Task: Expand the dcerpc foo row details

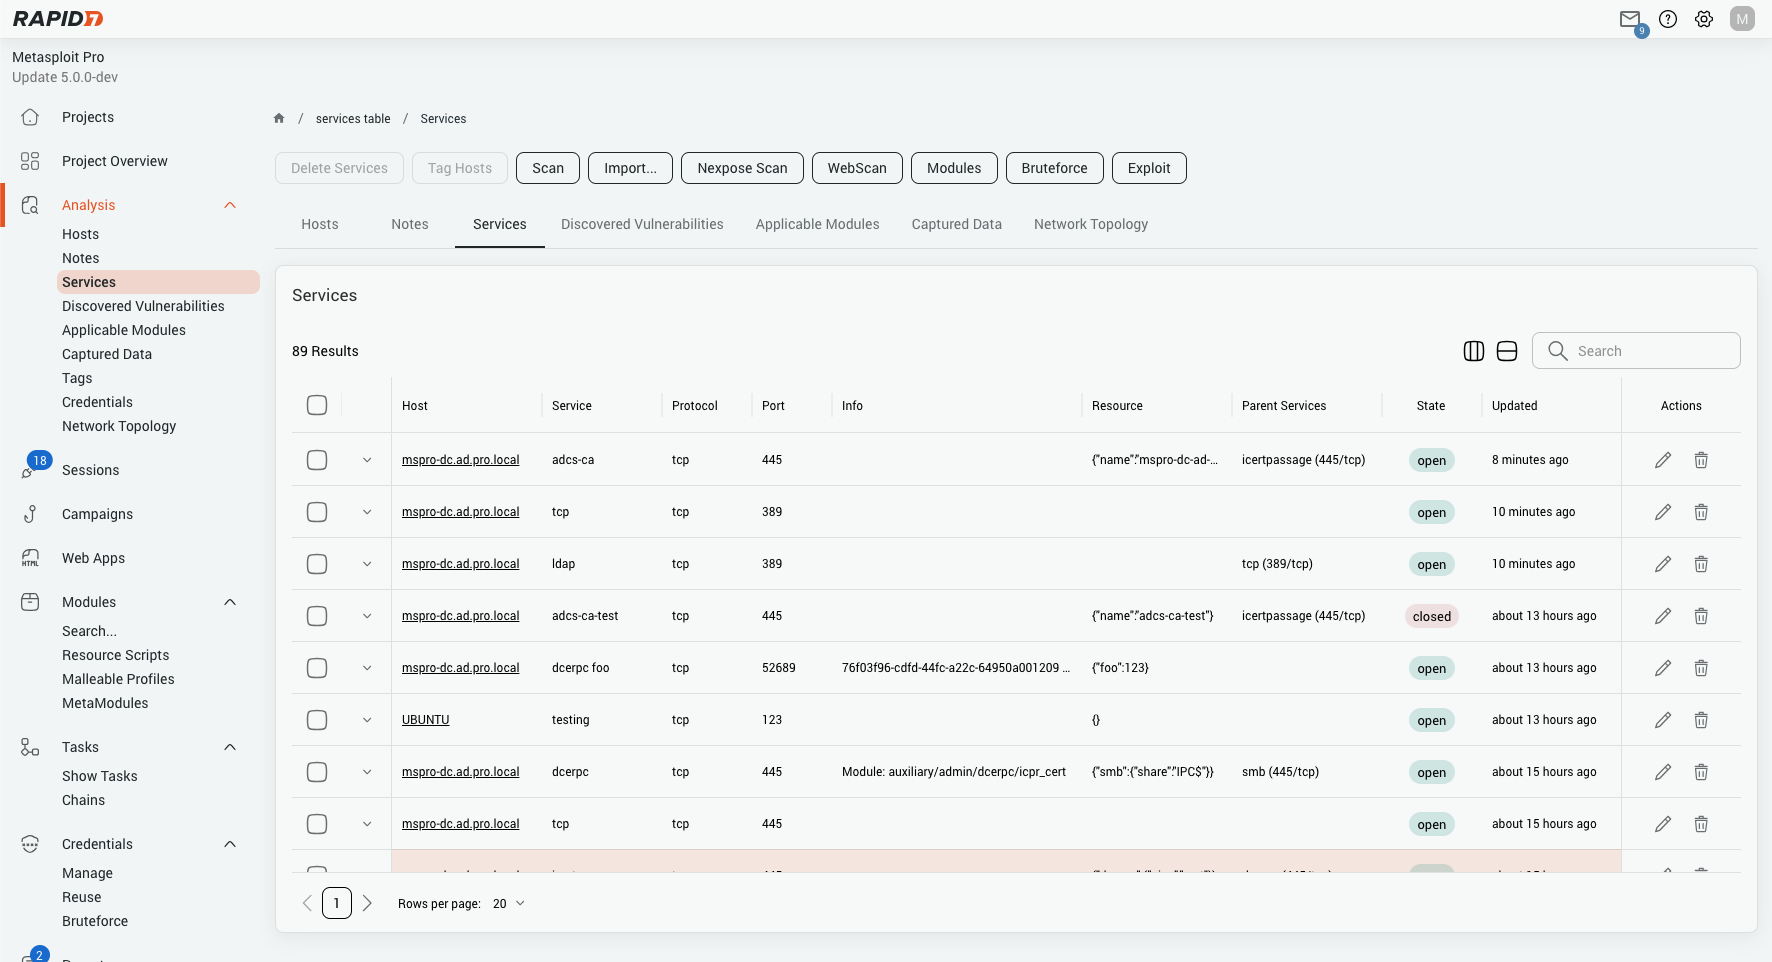Action: 367,668
